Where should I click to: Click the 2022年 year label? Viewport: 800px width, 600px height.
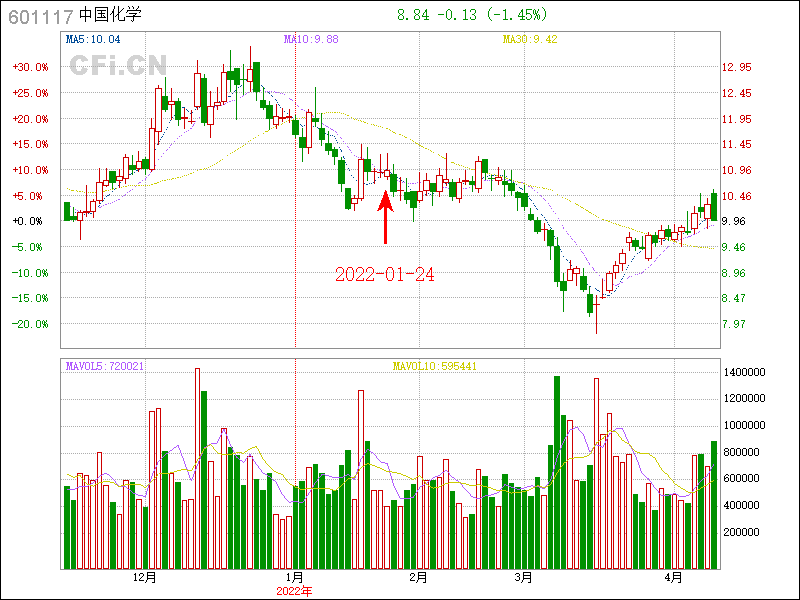coord(294,590)
